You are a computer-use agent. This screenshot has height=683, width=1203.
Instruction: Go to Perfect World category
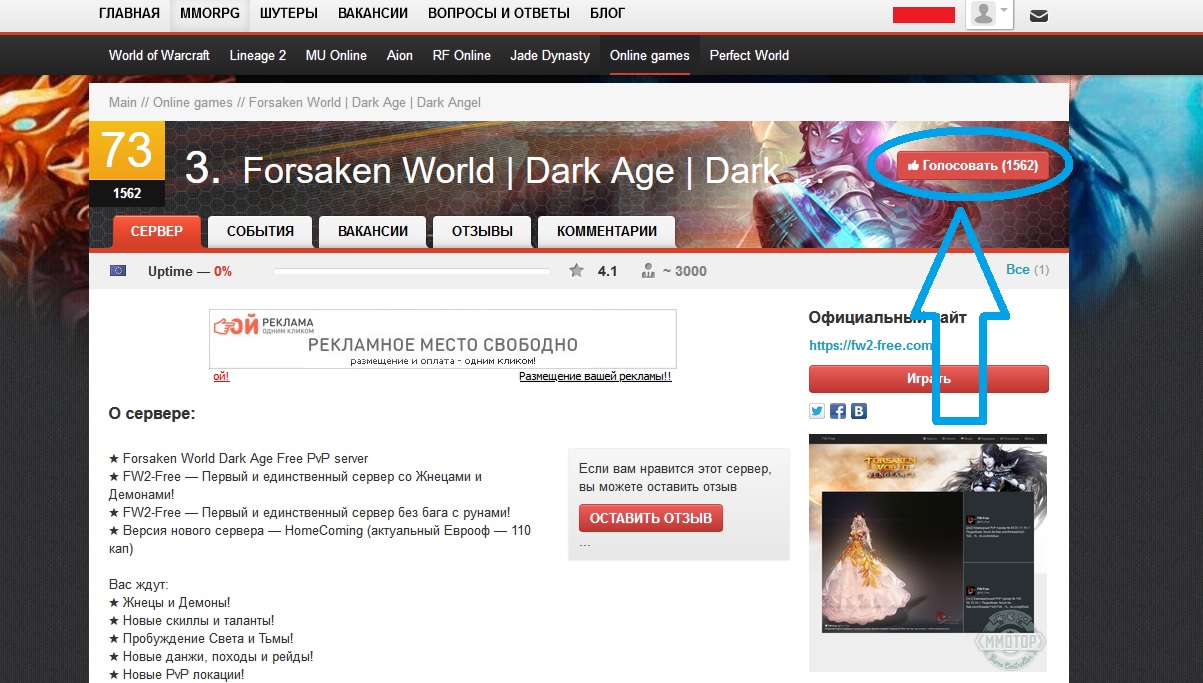click(749, 55)
